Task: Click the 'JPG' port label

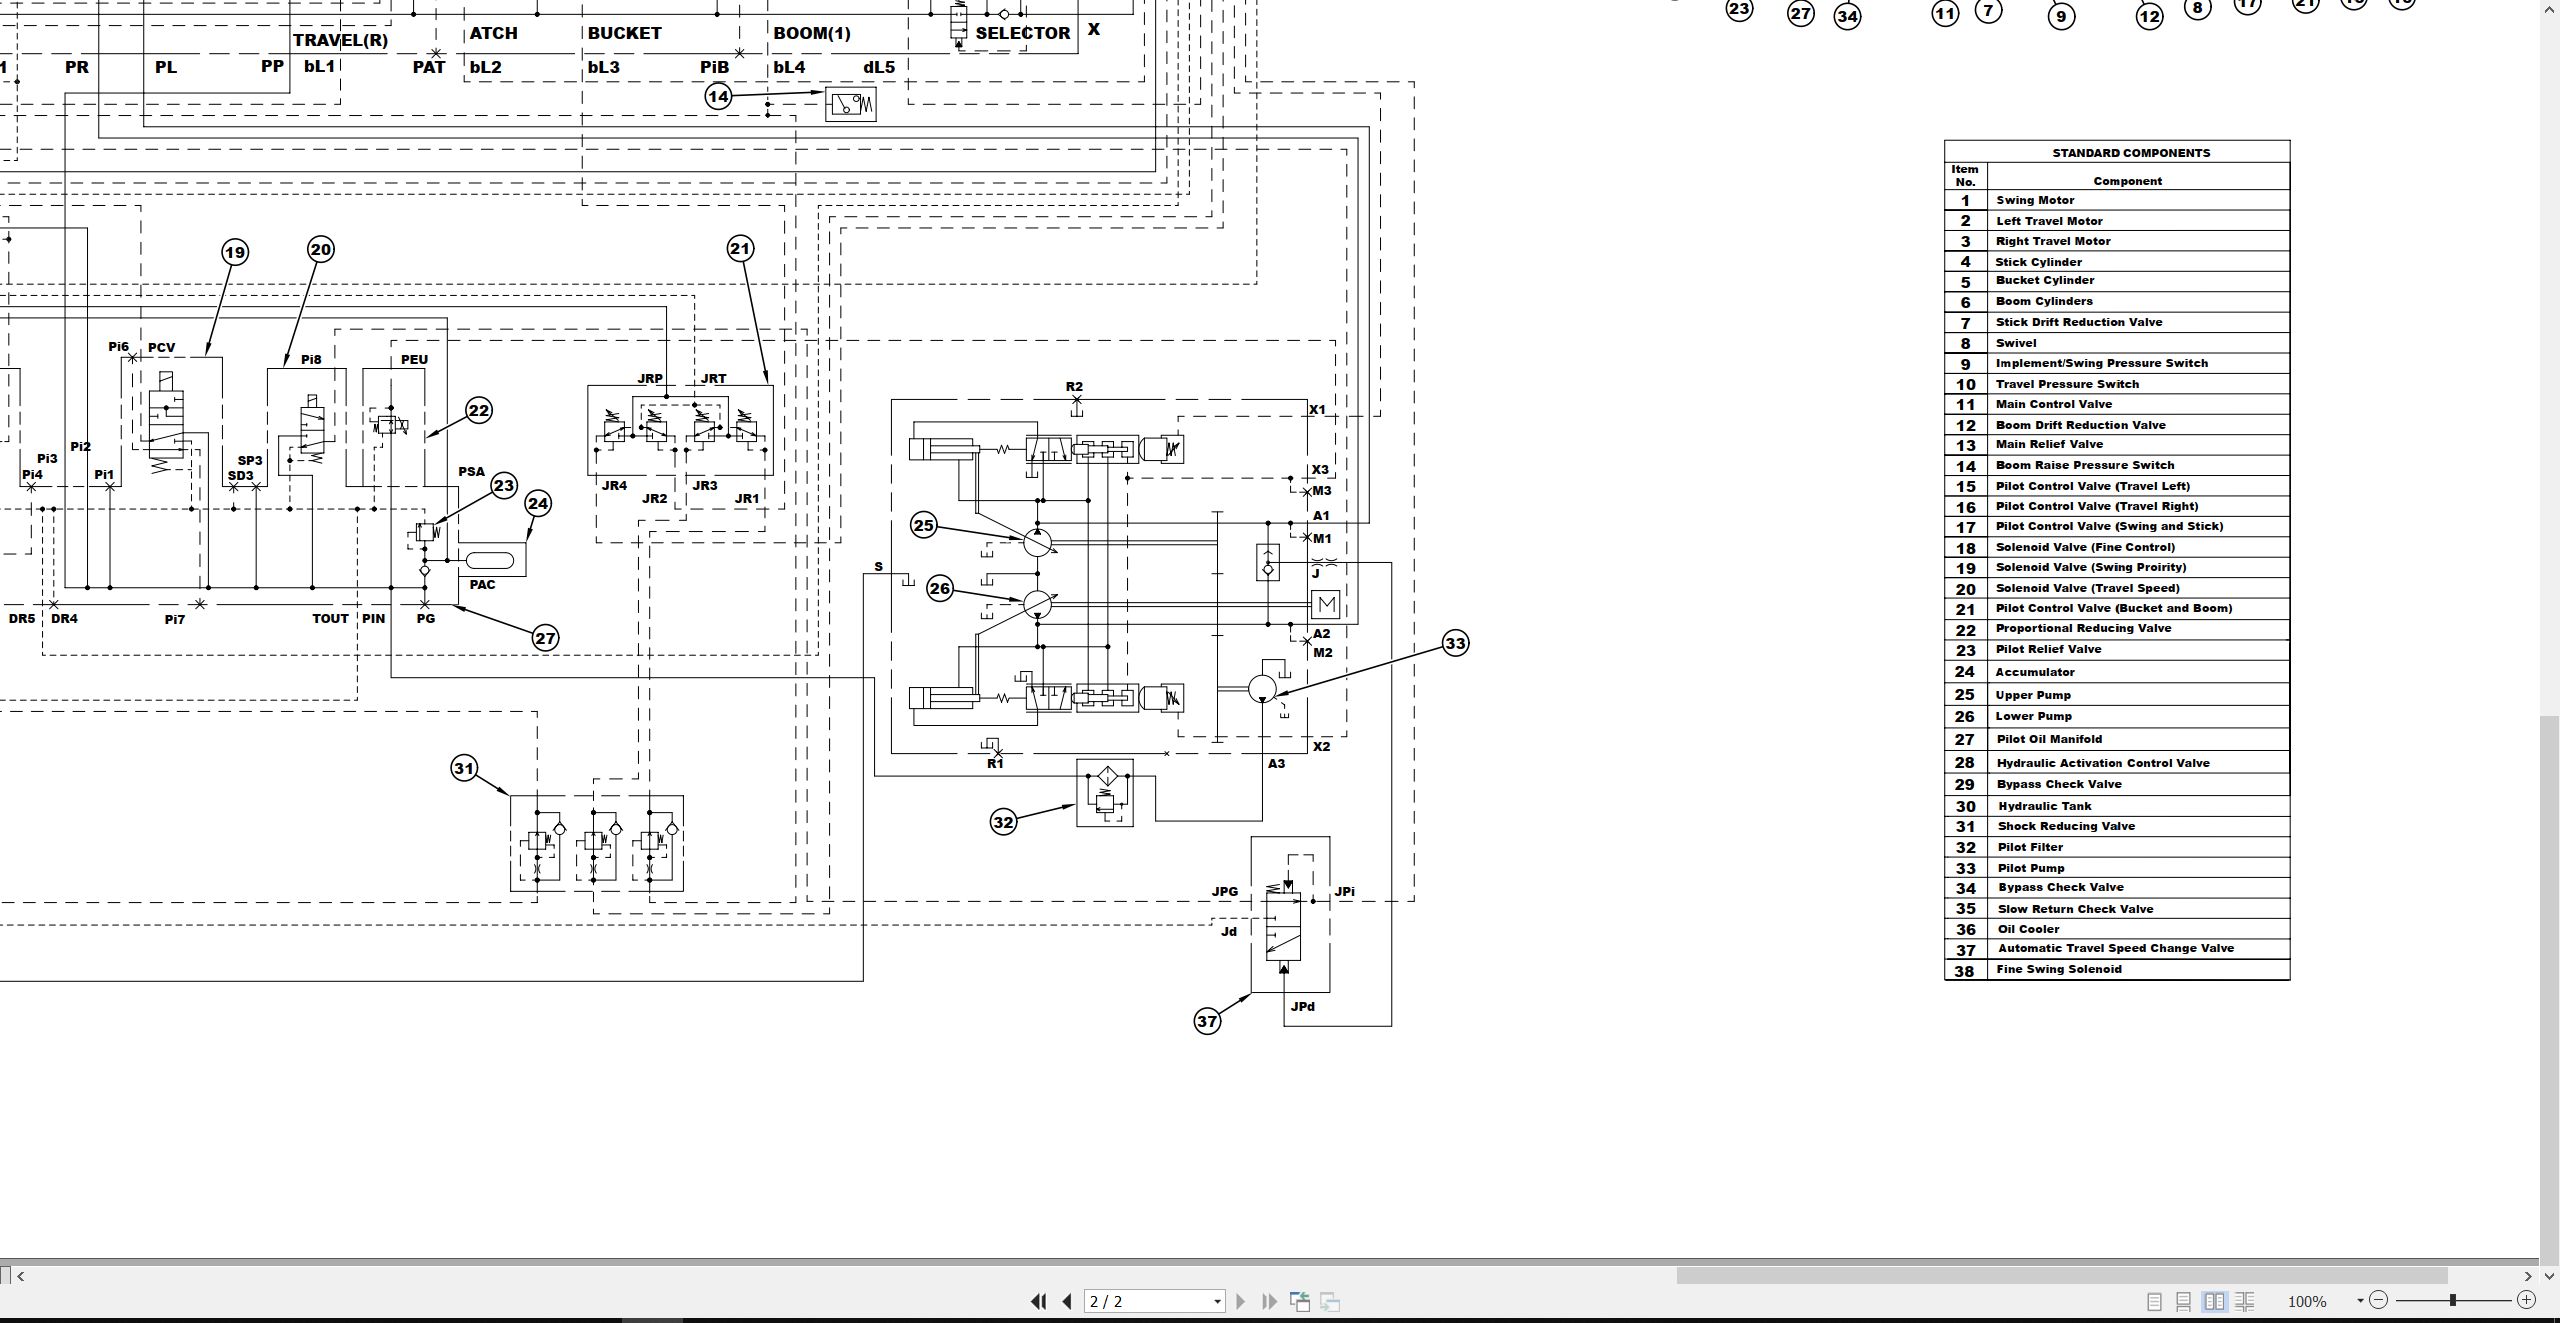Action: tap(1225, 891)
